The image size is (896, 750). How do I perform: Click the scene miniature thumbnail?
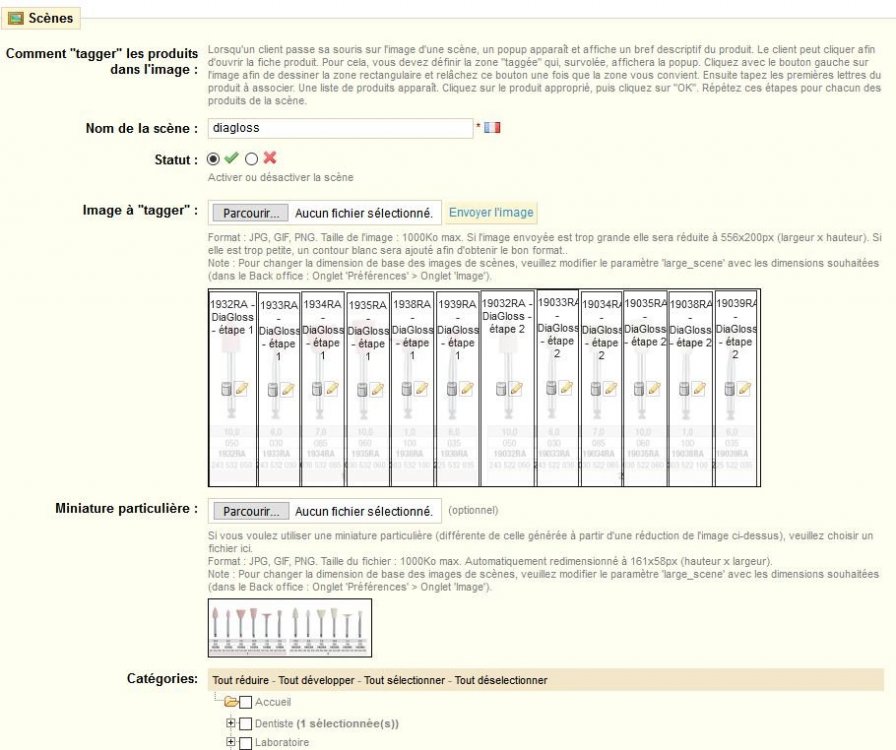coord(290,628)
